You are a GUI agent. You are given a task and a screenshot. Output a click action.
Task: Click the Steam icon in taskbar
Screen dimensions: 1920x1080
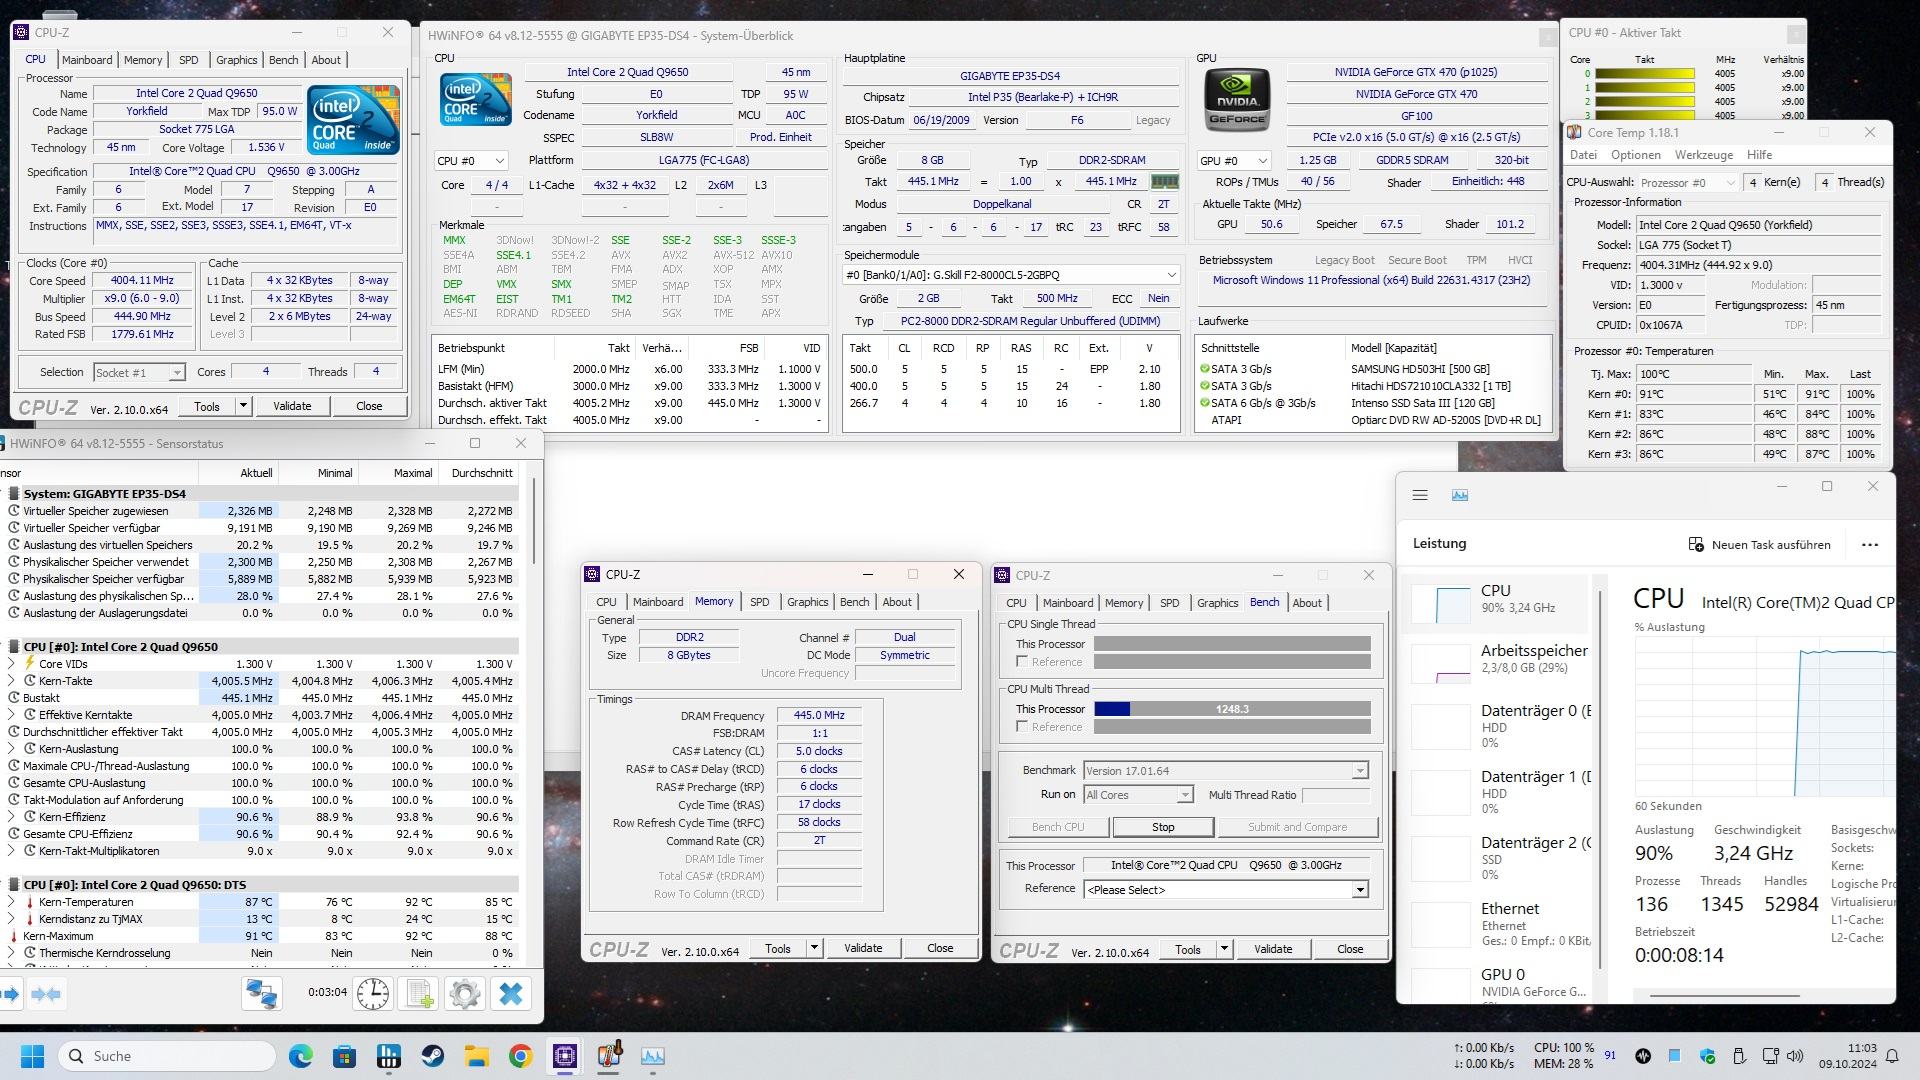pyautogui.click(x=432, y=1056)
